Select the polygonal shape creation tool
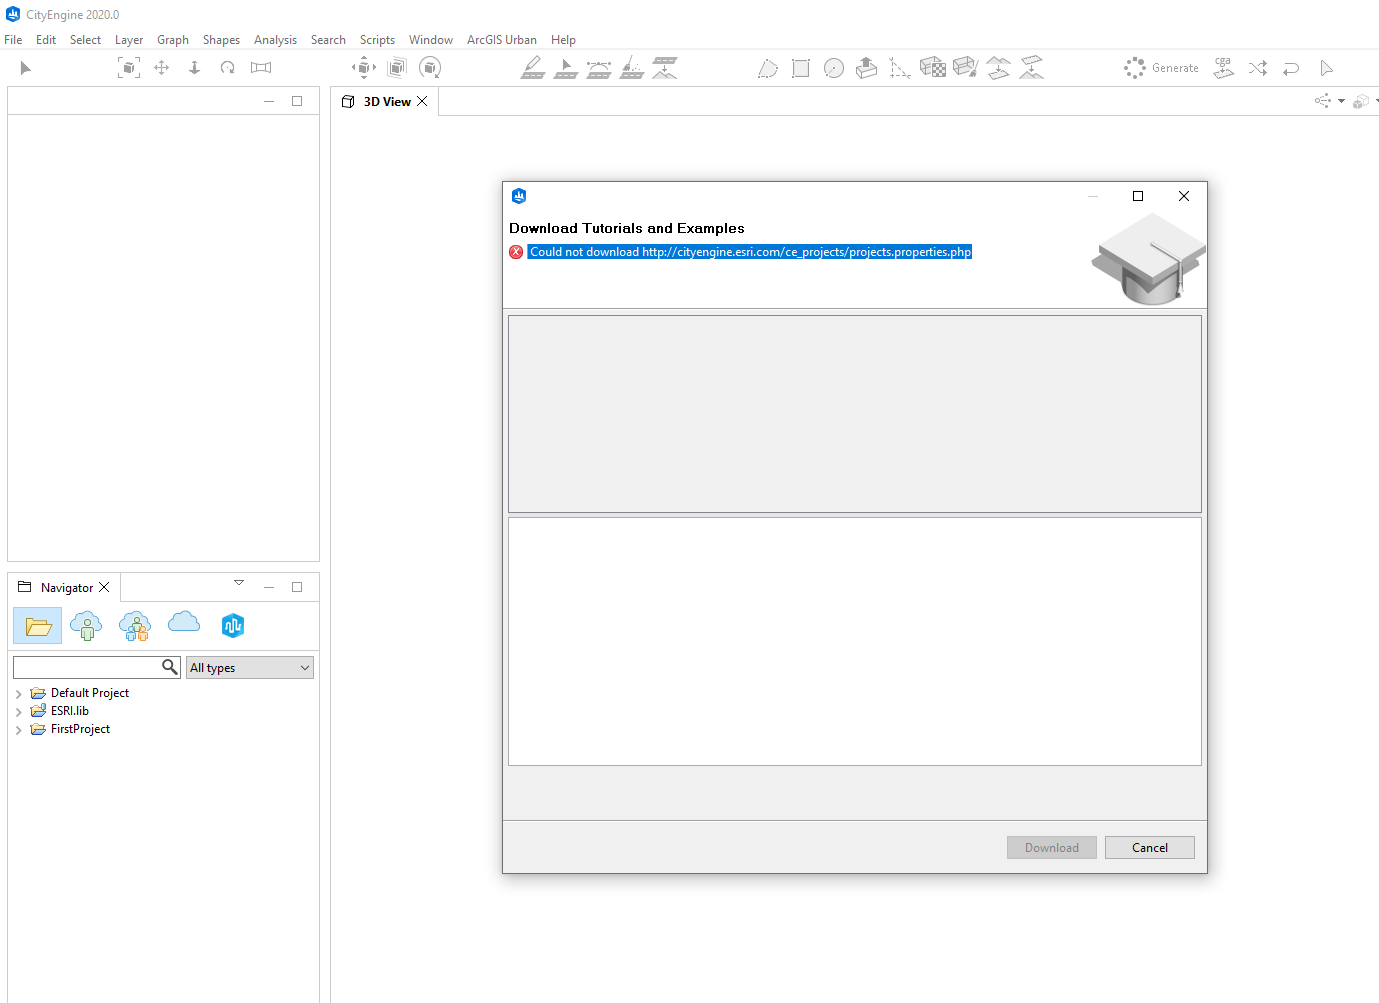 point(768,68)
